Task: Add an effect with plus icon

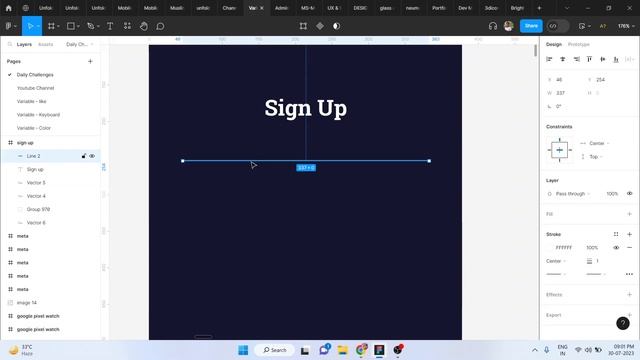Action: pos(629,295)
